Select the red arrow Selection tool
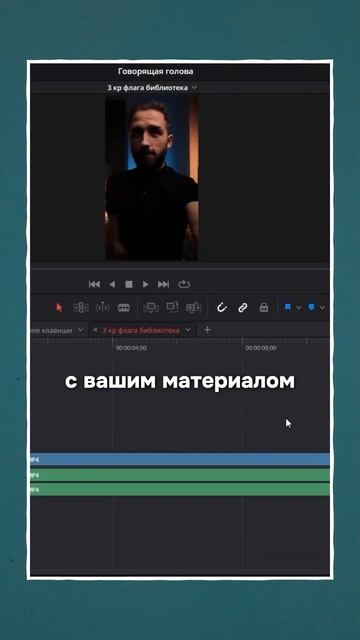 click(60, 307)
